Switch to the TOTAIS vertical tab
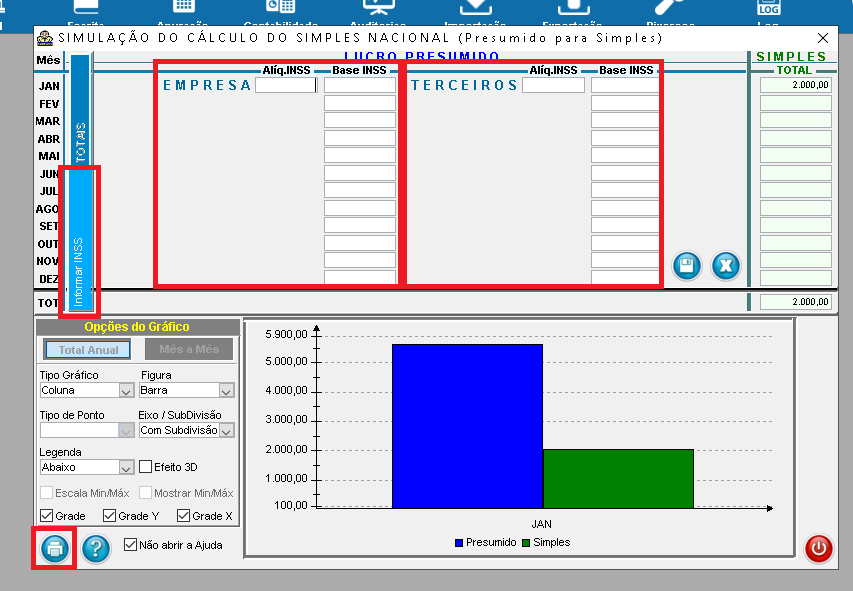The width and height of the screenshot is (853, 591). point(81,109)
